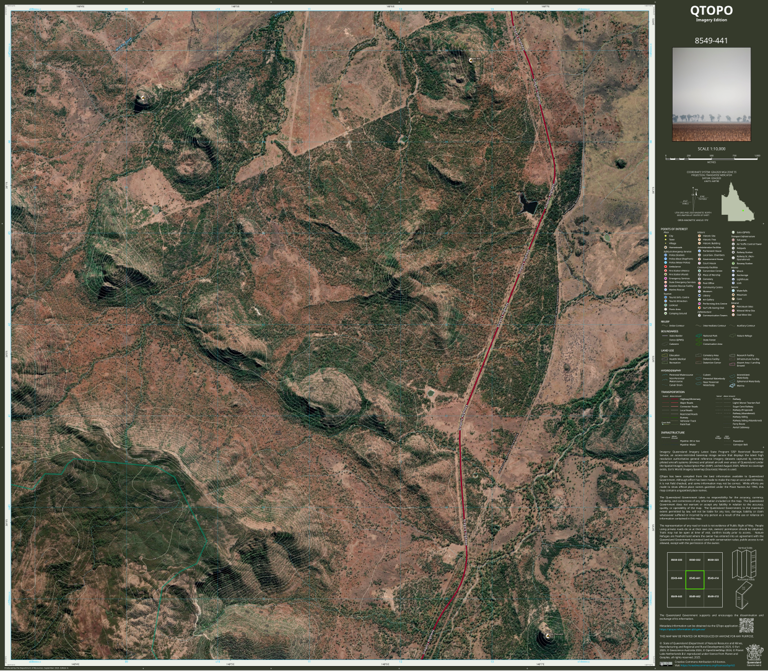Click the Creative Commons licence badge
Viewport: 768px width, 671px height.
[x=666, y=664]
